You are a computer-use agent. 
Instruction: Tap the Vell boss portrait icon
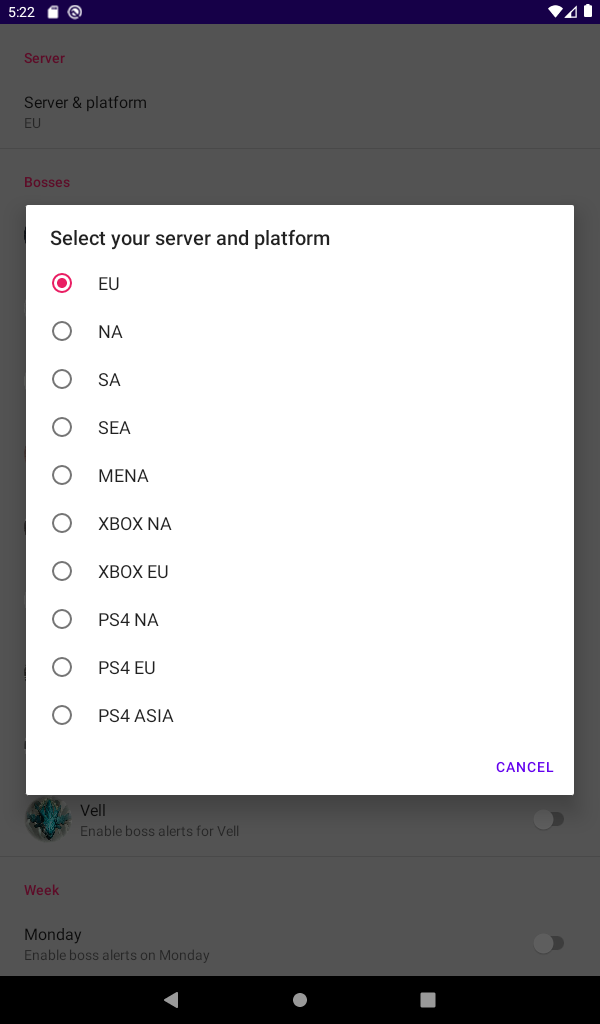click(48, 818)
